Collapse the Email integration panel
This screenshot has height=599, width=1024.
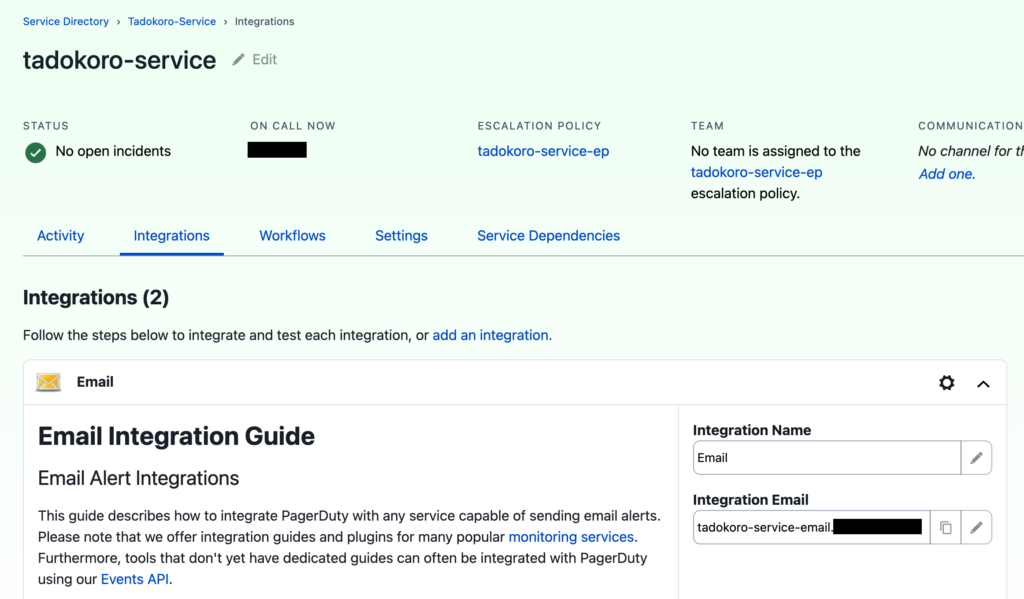[983, 384]
